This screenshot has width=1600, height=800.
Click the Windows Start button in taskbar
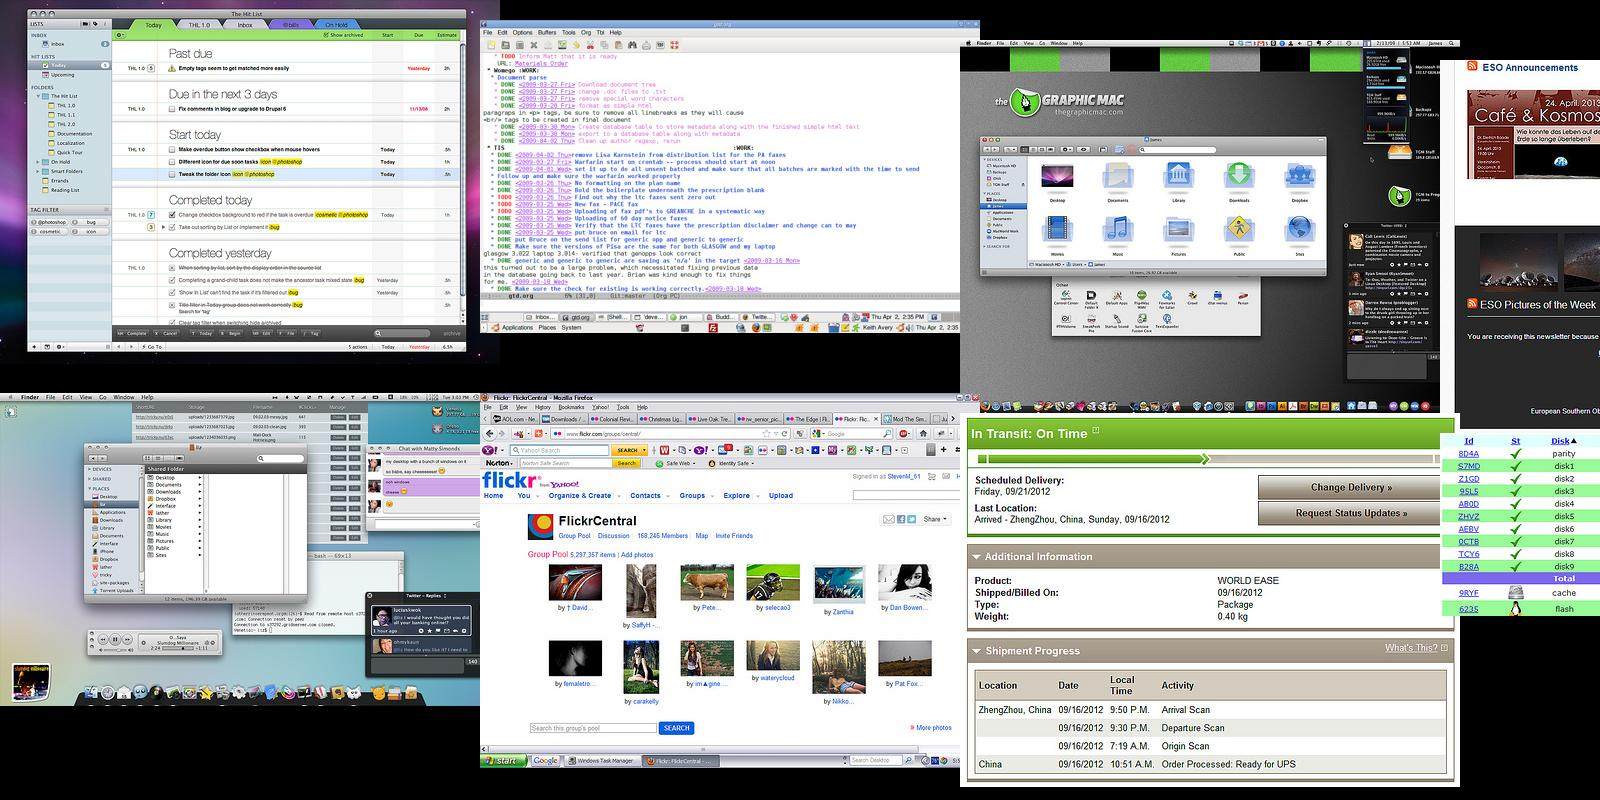tap(504, 760)
